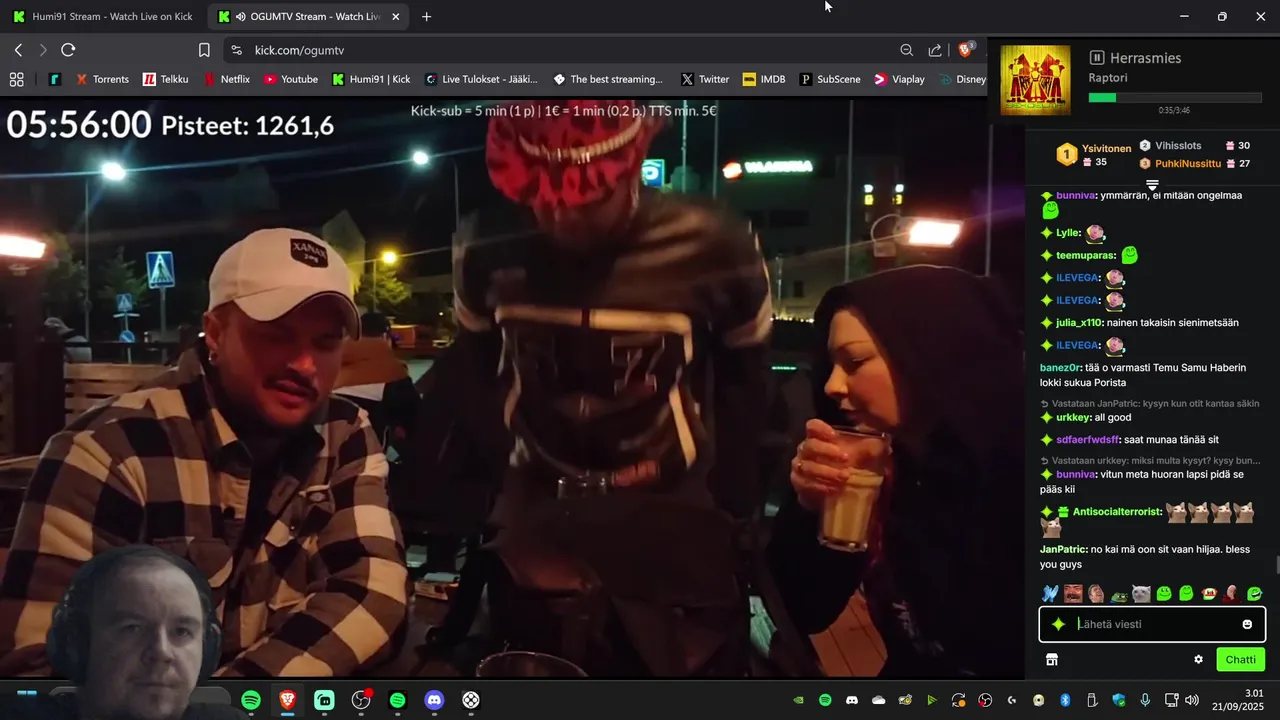Go back to previous page
This screenshot has width=1280, height=720.
coord(18,50)
